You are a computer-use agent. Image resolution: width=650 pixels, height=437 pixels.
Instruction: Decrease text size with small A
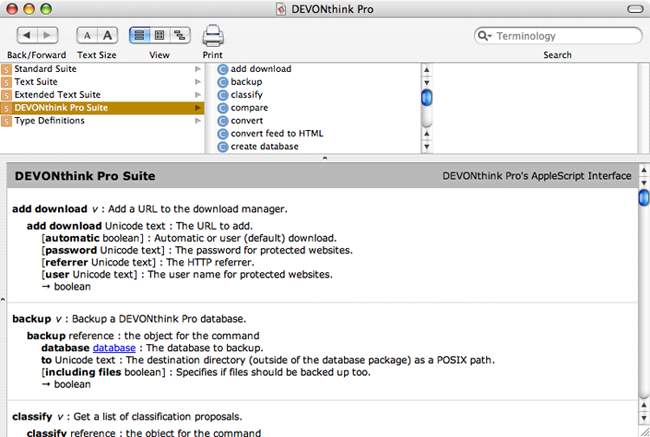(87, 35)
